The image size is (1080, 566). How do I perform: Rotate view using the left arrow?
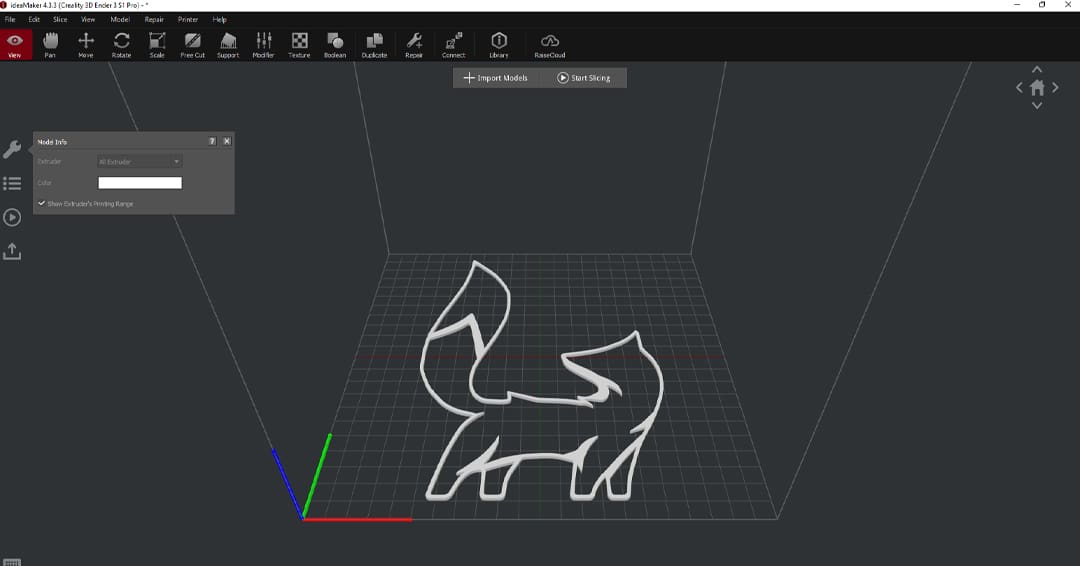pos(1019,87)
